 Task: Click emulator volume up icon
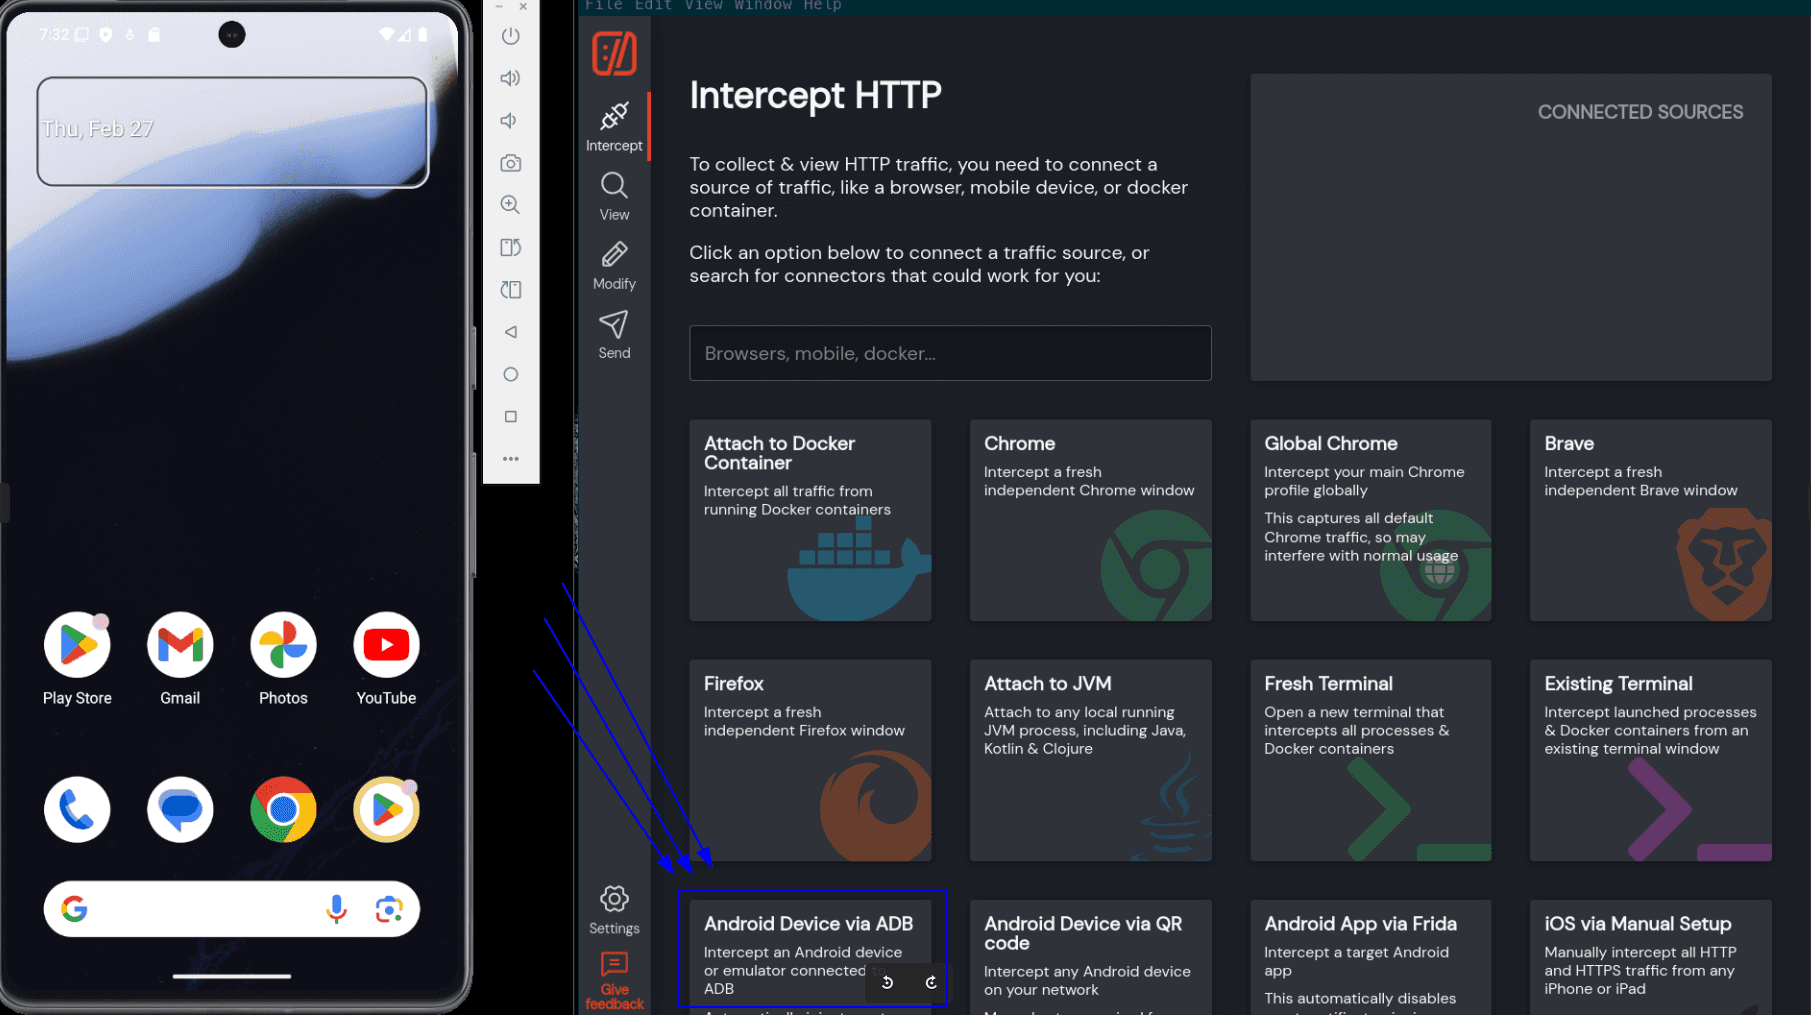(x=510, y=78)
